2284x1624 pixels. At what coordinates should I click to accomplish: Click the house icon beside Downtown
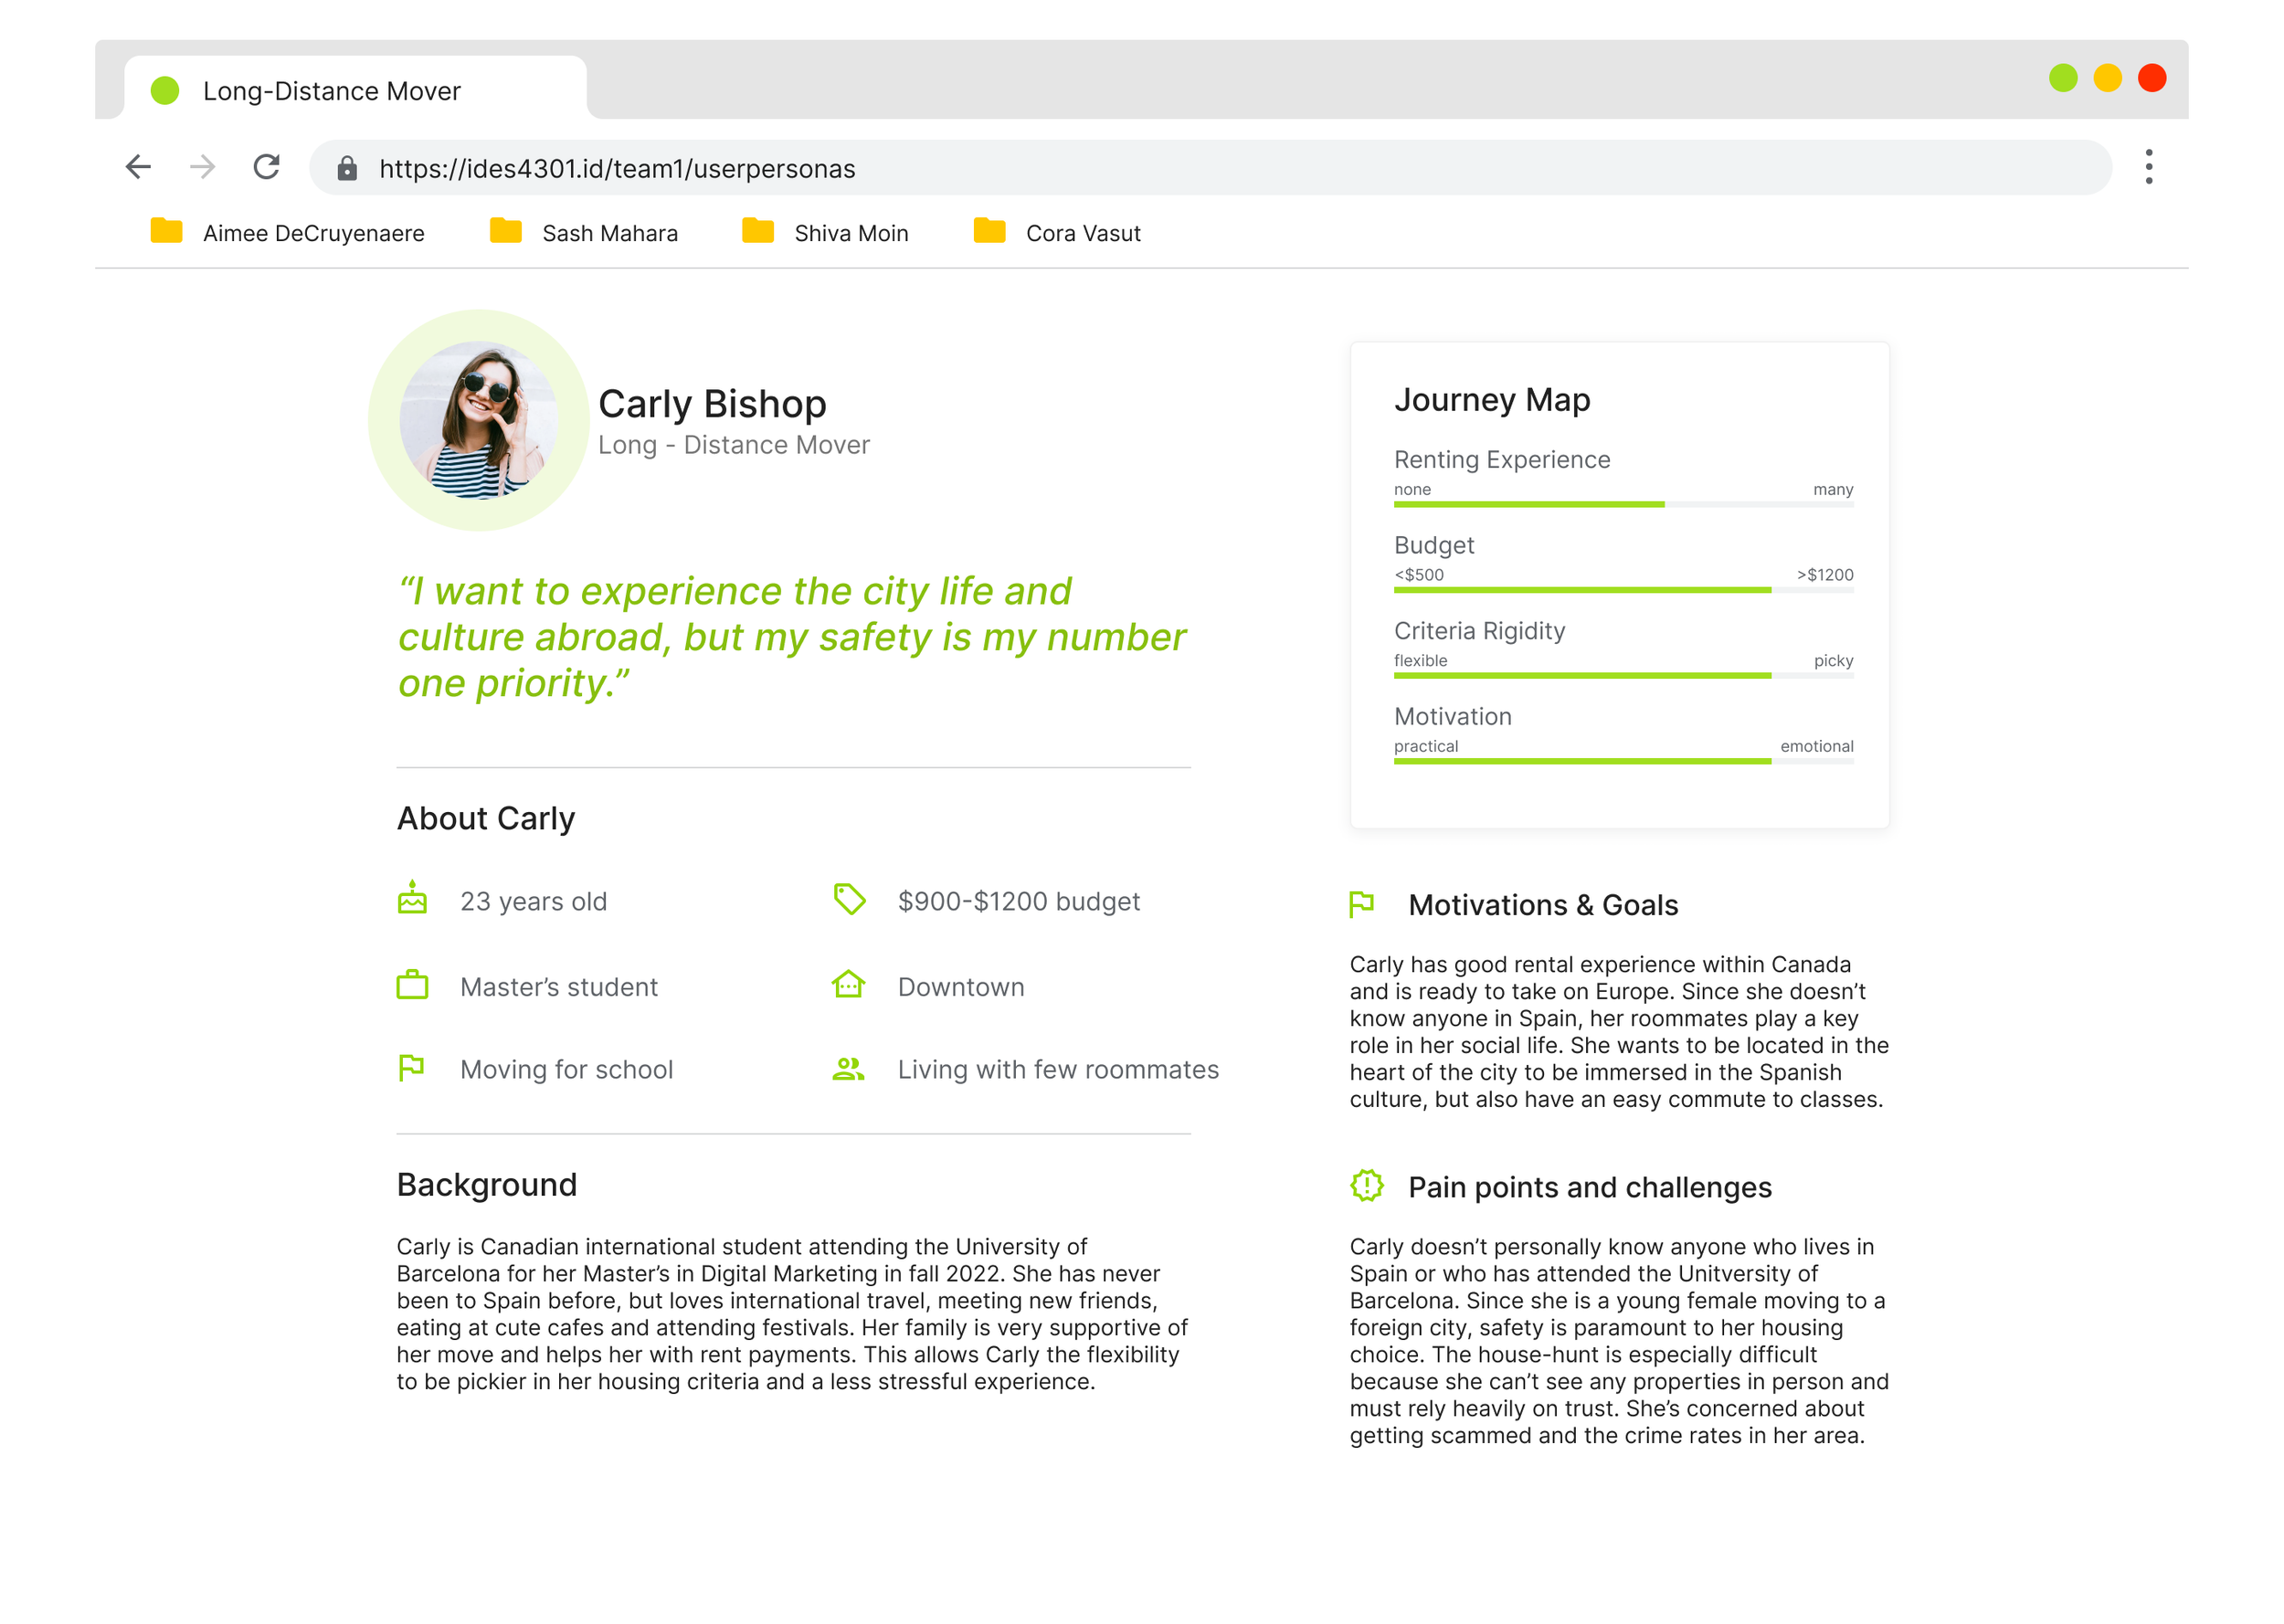click(848, 983)
